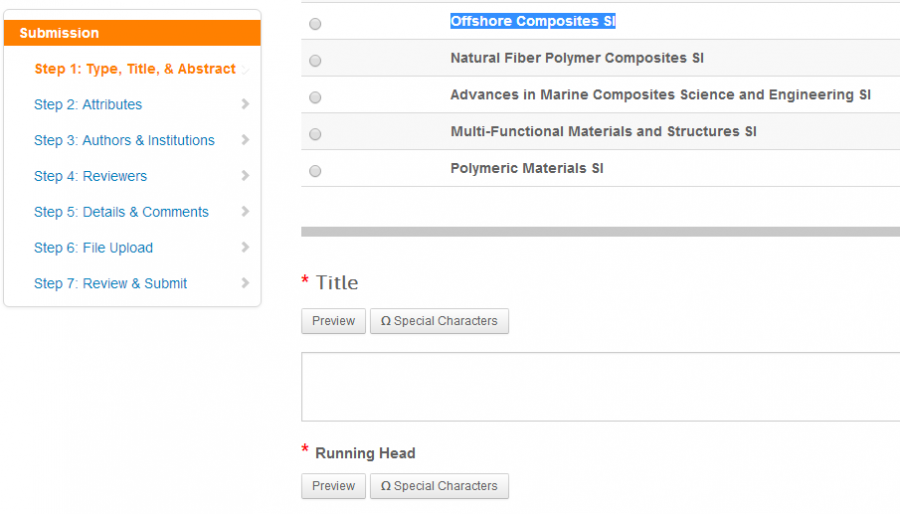Choose Natural Fiber Polymer Composites SI option
The image size is (900, 514).
316,61
